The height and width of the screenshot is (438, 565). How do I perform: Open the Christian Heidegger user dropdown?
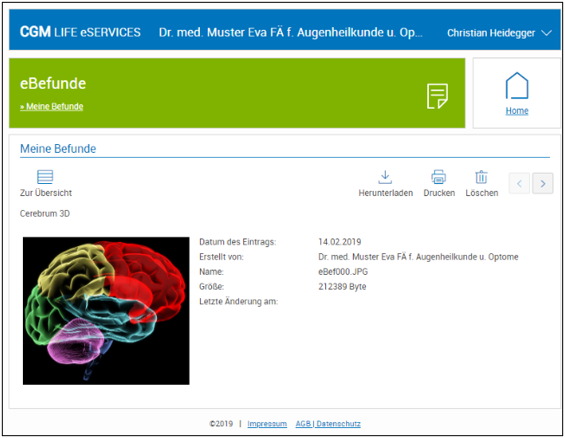499,33
